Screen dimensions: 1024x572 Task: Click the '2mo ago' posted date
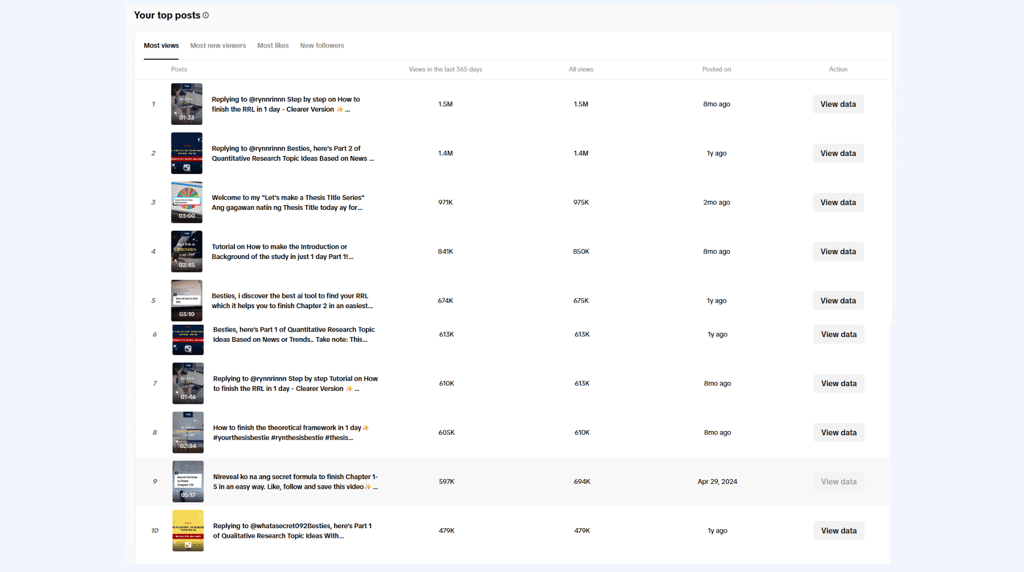point(716,202)
